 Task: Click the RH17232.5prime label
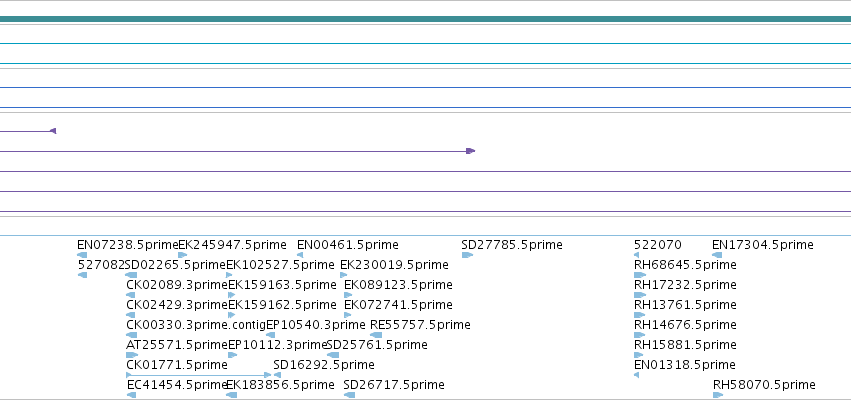(685, 285)
